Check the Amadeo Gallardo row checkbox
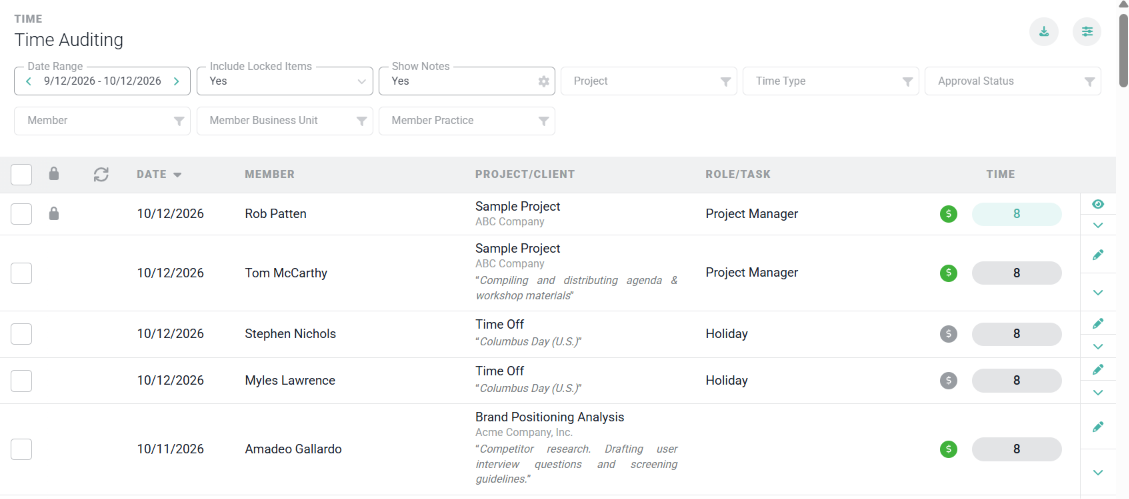 click(x=22, y=449)
